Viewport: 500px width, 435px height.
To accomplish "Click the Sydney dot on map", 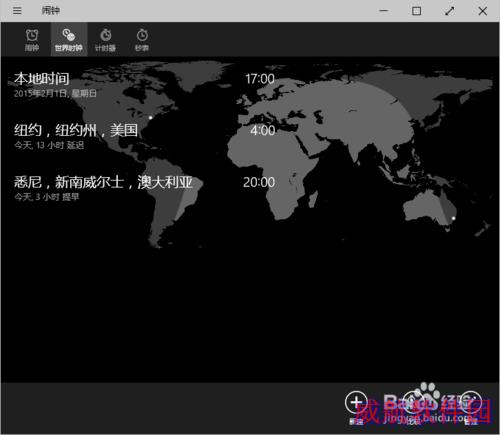I will (453, 218).
